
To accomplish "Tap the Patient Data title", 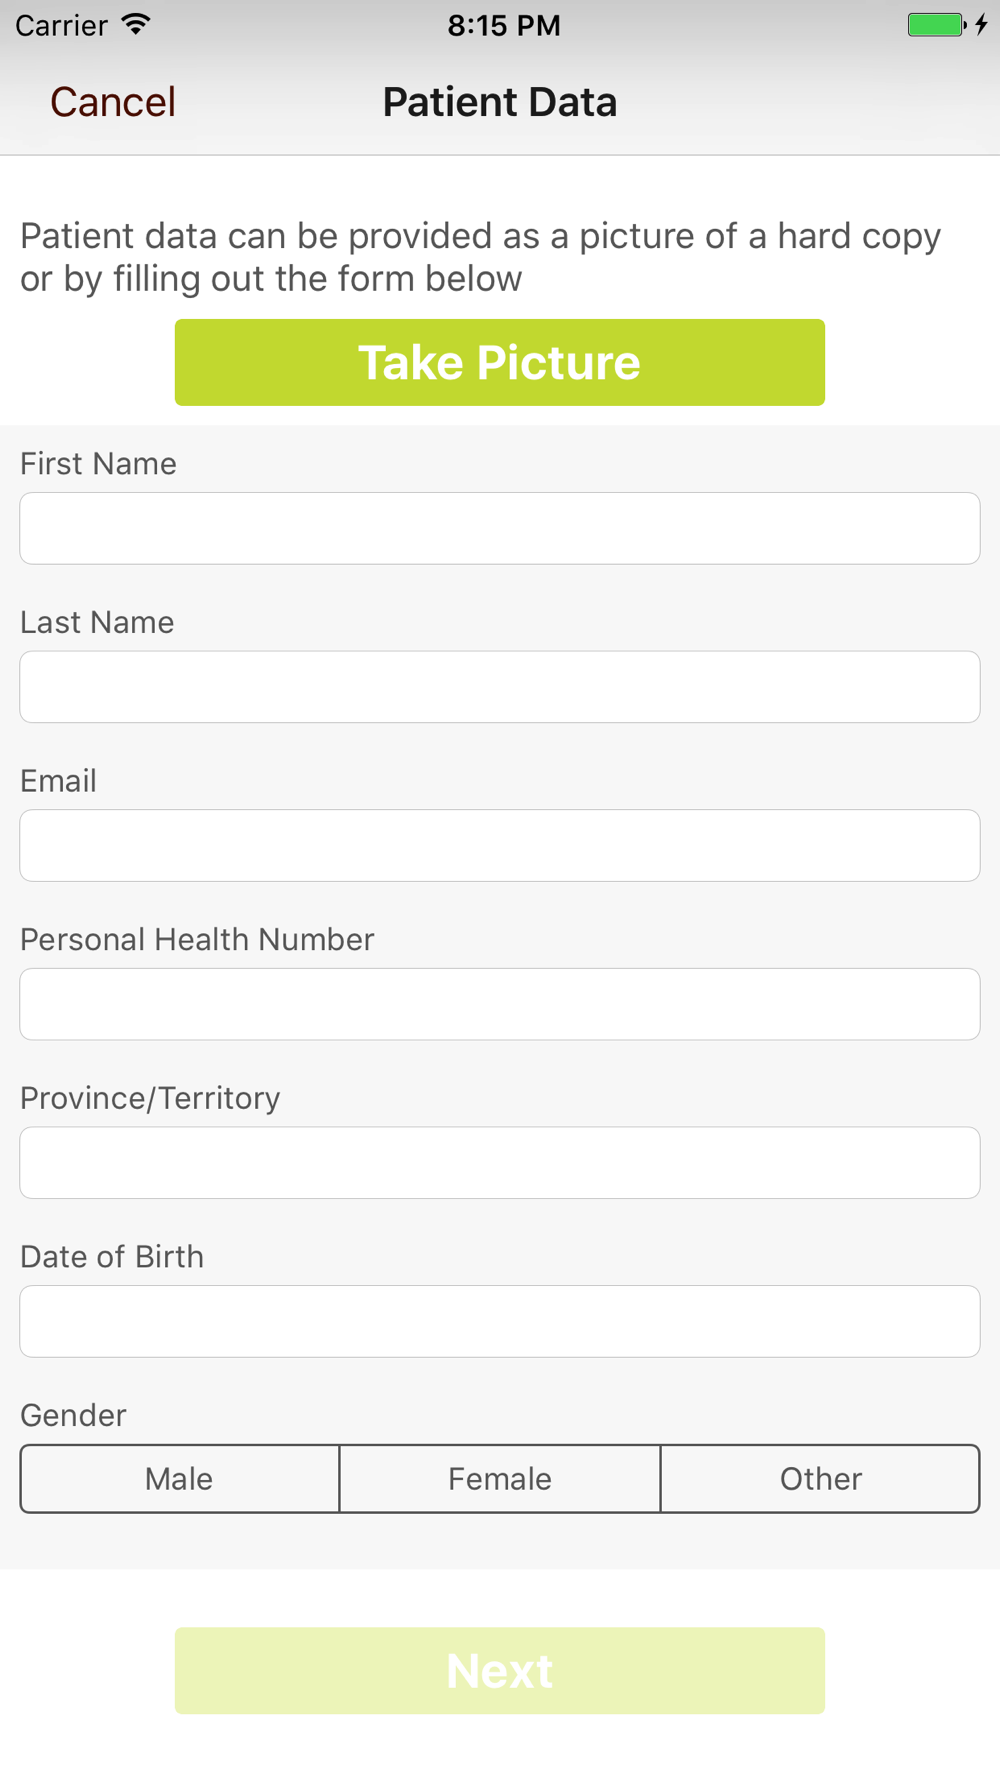I will click(500, 102).
